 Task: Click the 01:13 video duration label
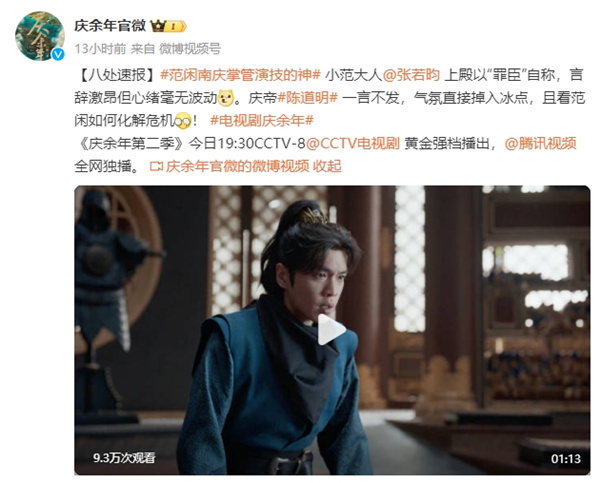(566, 459)
